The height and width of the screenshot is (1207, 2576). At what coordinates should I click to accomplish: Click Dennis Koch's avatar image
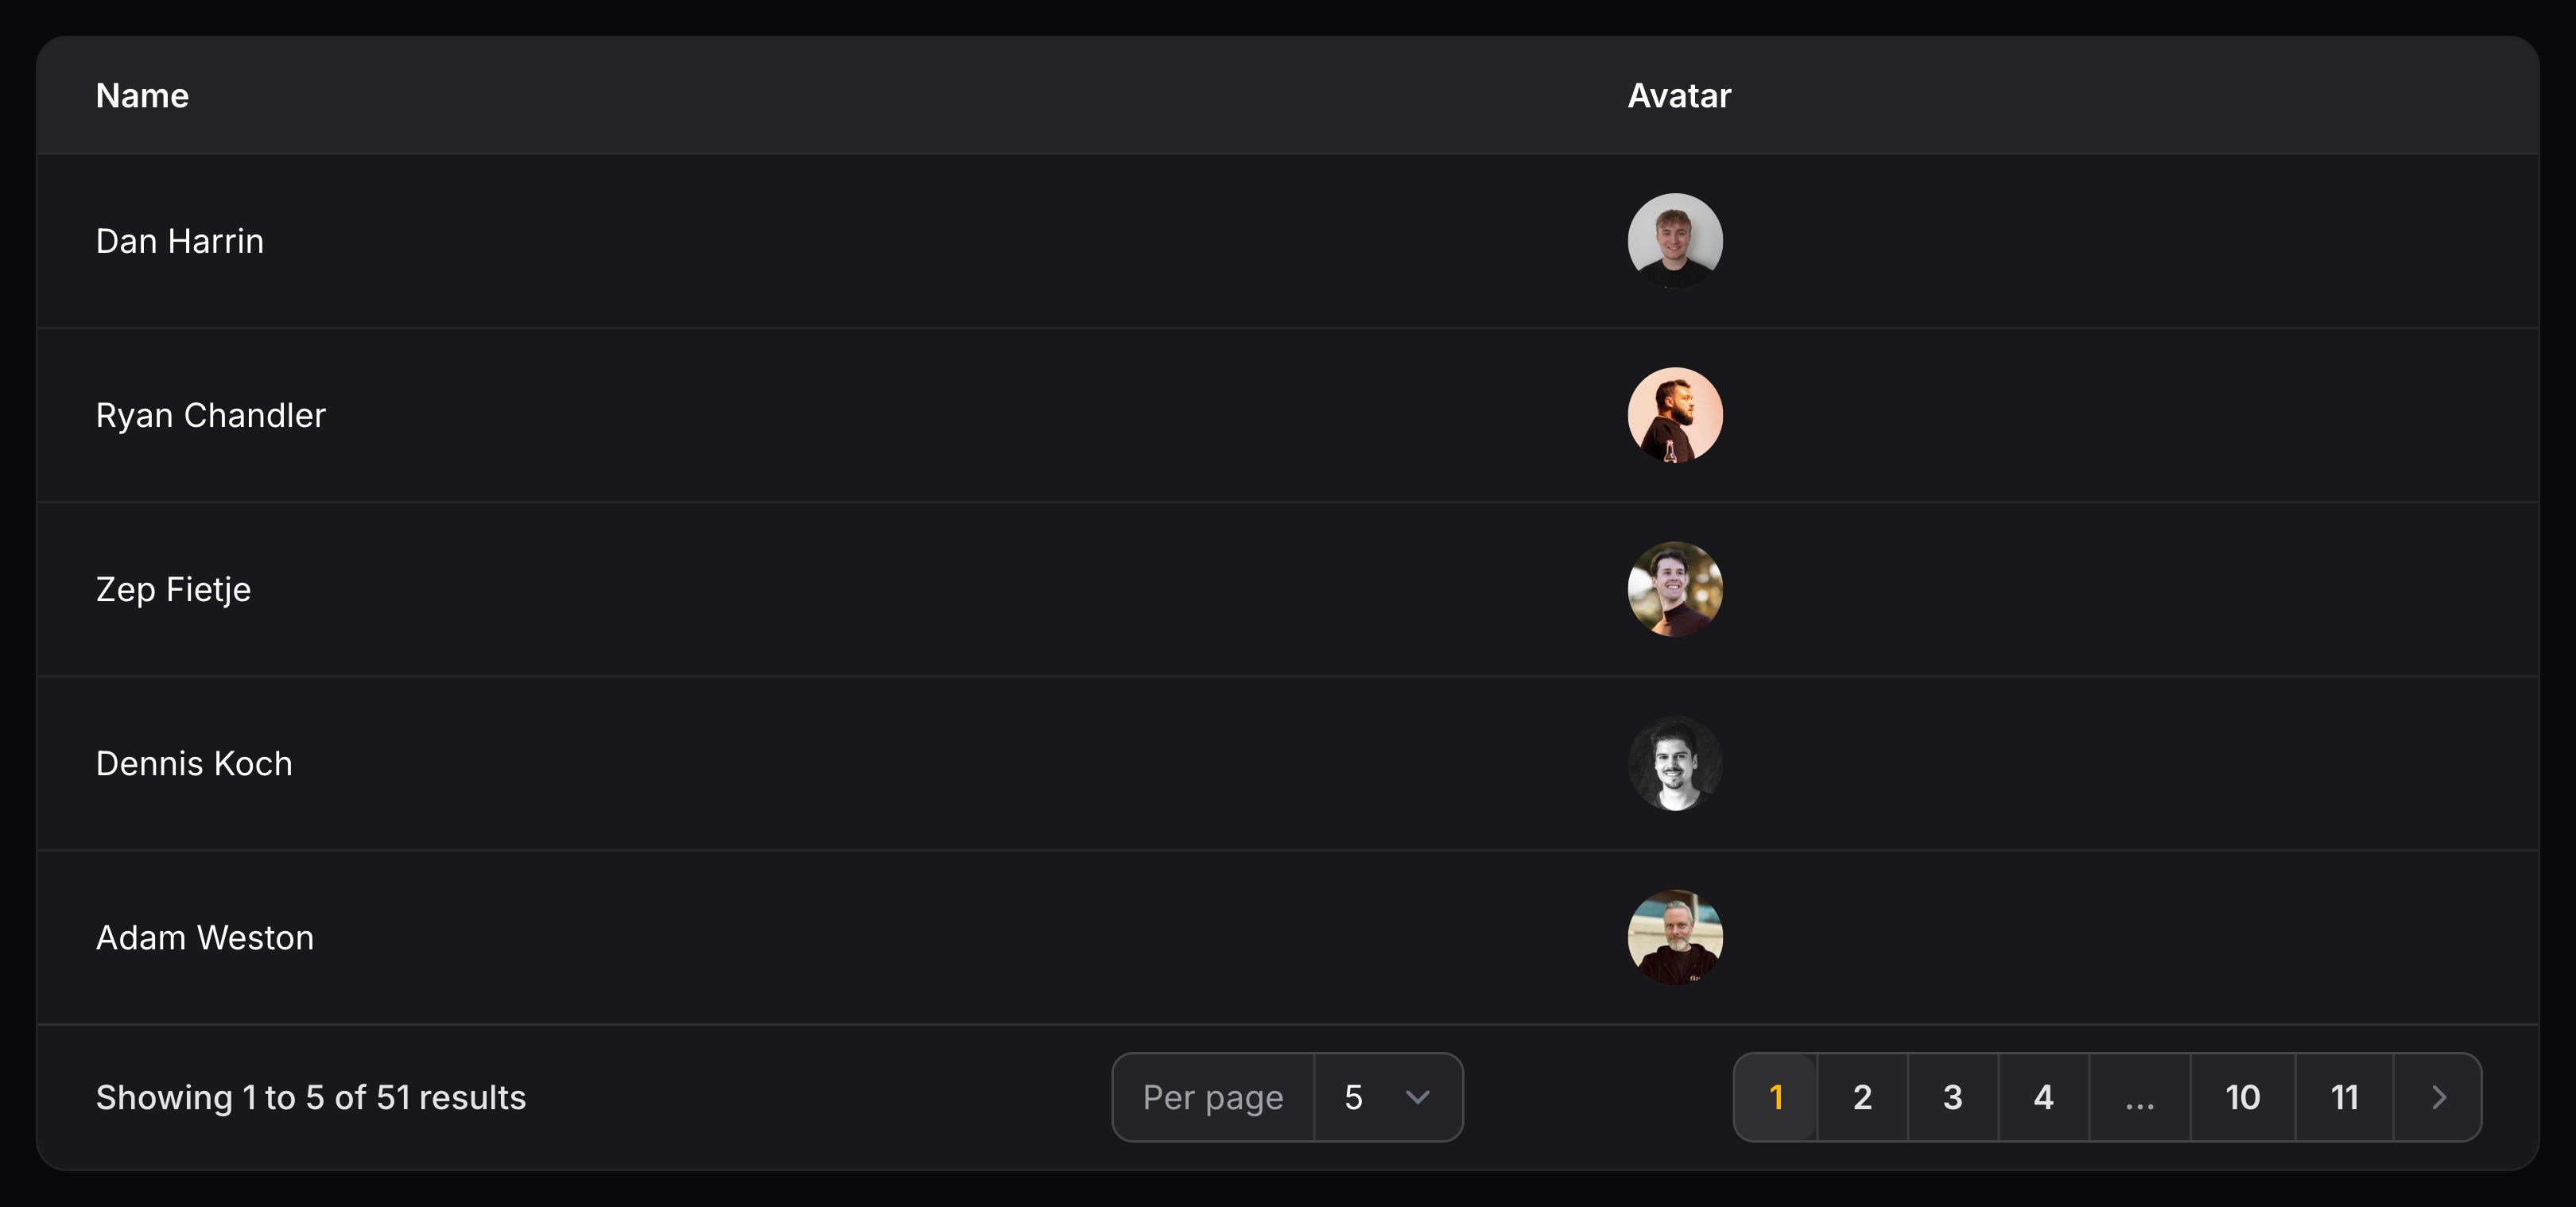click(1675, 763)
